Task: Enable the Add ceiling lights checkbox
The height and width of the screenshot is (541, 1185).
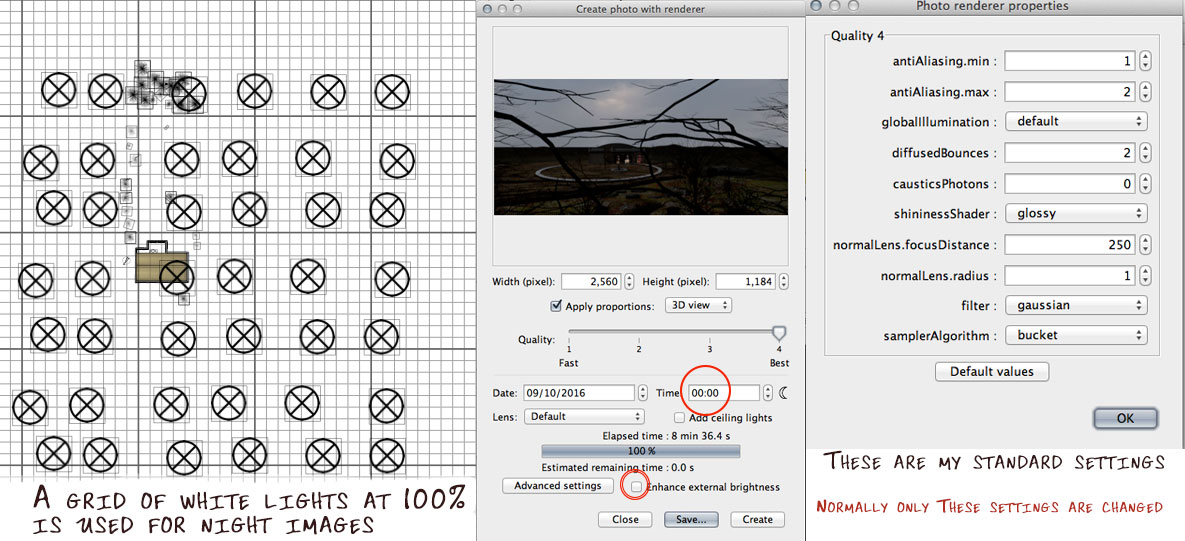Action: point(679,417)
